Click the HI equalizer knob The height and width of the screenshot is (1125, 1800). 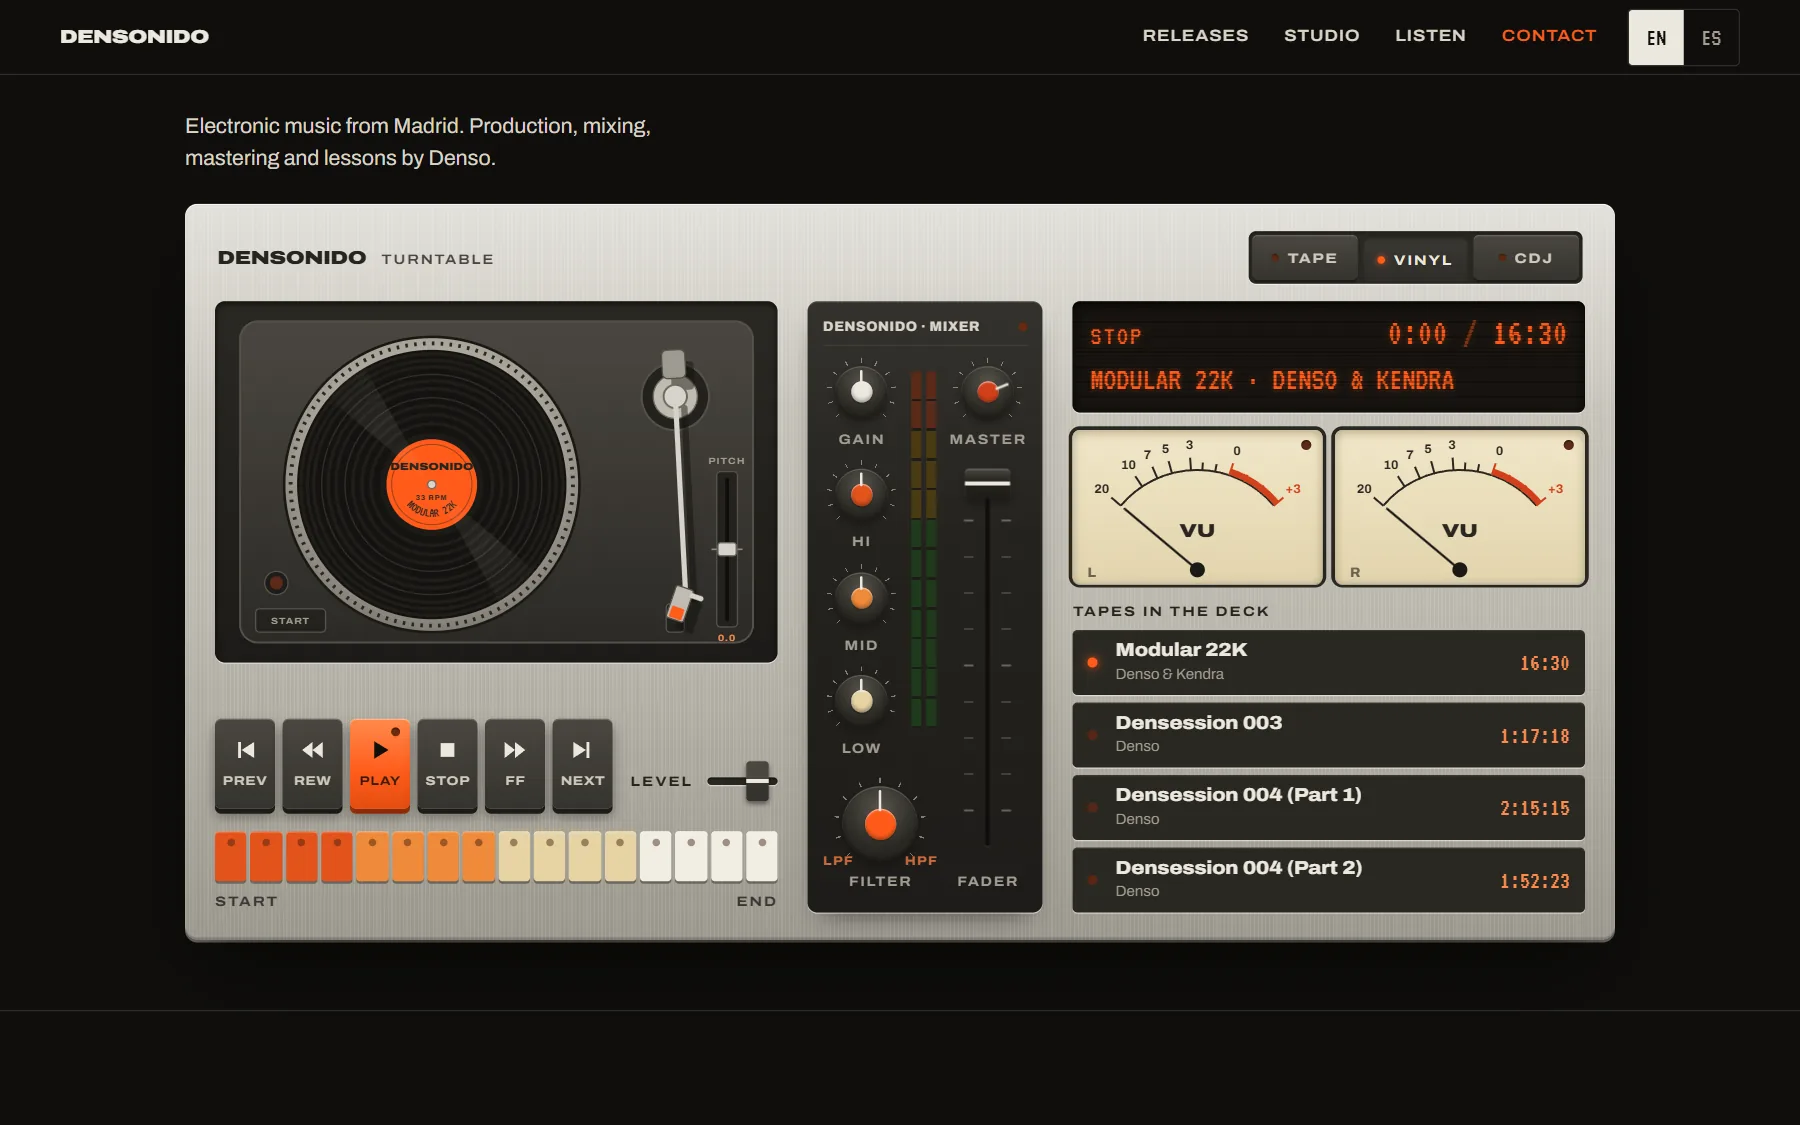861,494
